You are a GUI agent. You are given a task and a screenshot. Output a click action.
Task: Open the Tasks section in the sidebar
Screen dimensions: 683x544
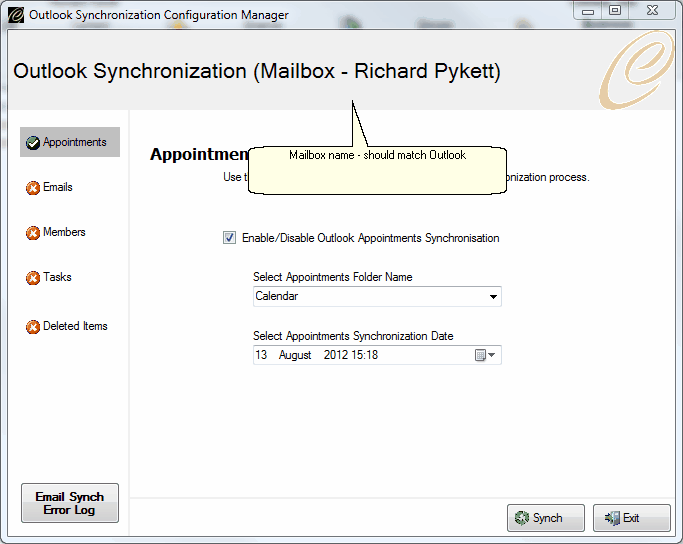(49, 277)
